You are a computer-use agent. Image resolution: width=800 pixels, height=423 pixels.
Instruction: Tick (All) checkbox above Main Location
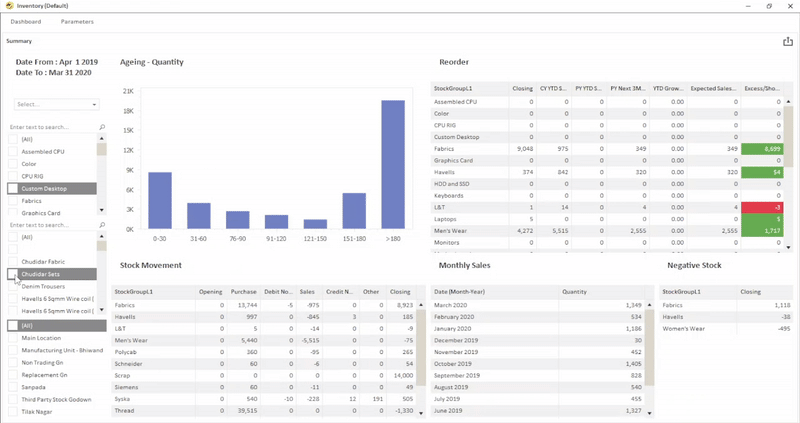[13, 326]
